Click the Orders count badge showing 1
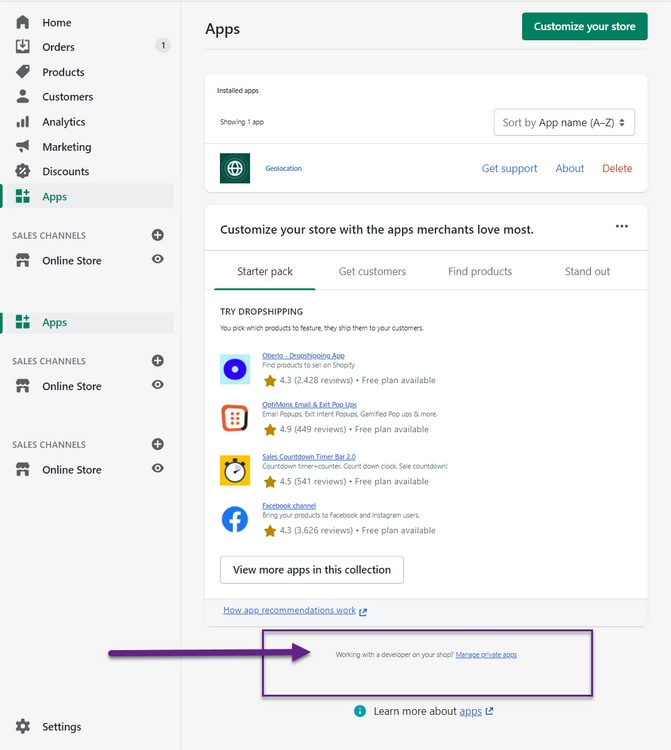The width and height of the screenshot is (671, 750). pos(163,45)
